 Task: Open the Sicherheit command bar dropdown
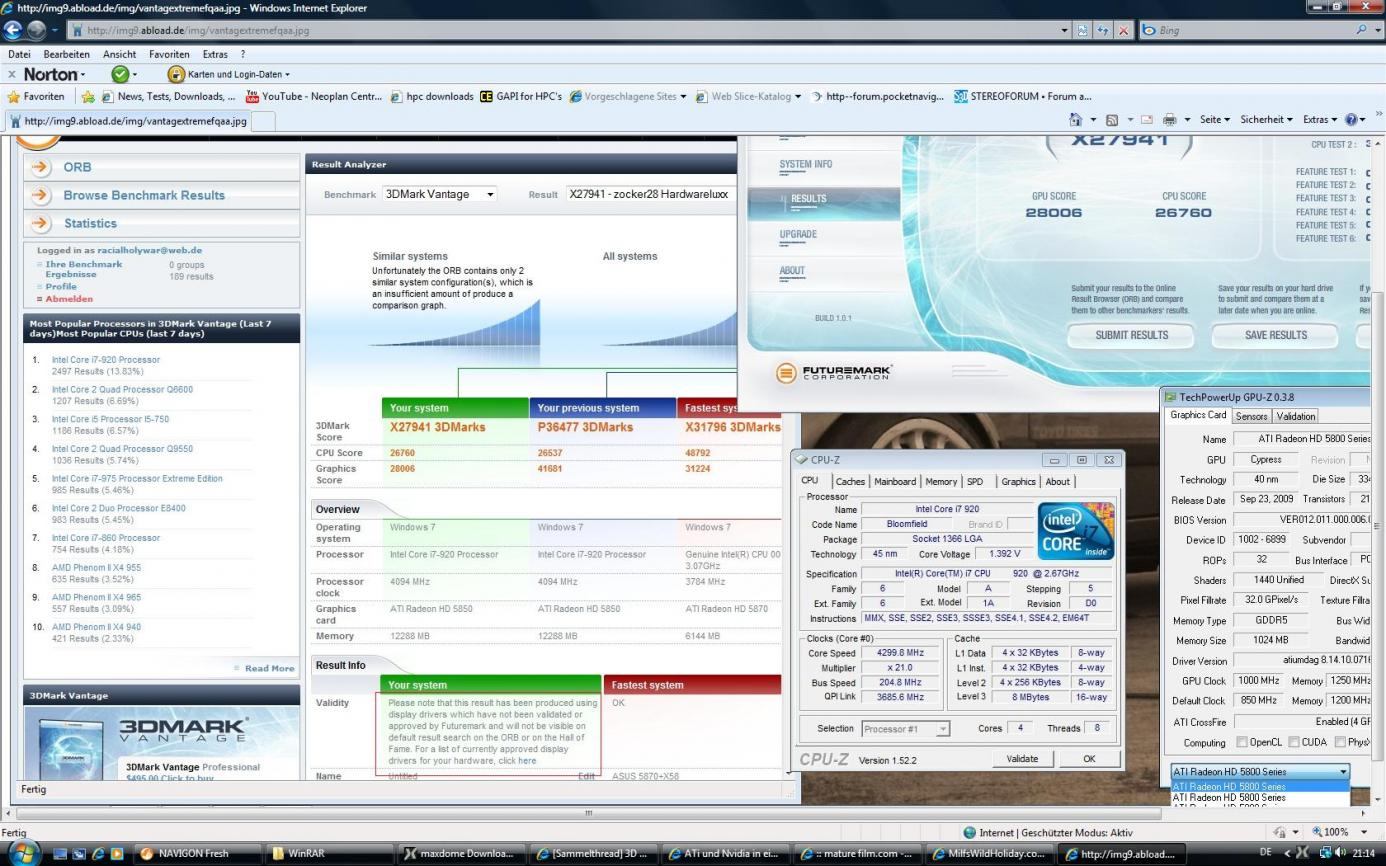pyautogui.click(x=1267, y=119)
